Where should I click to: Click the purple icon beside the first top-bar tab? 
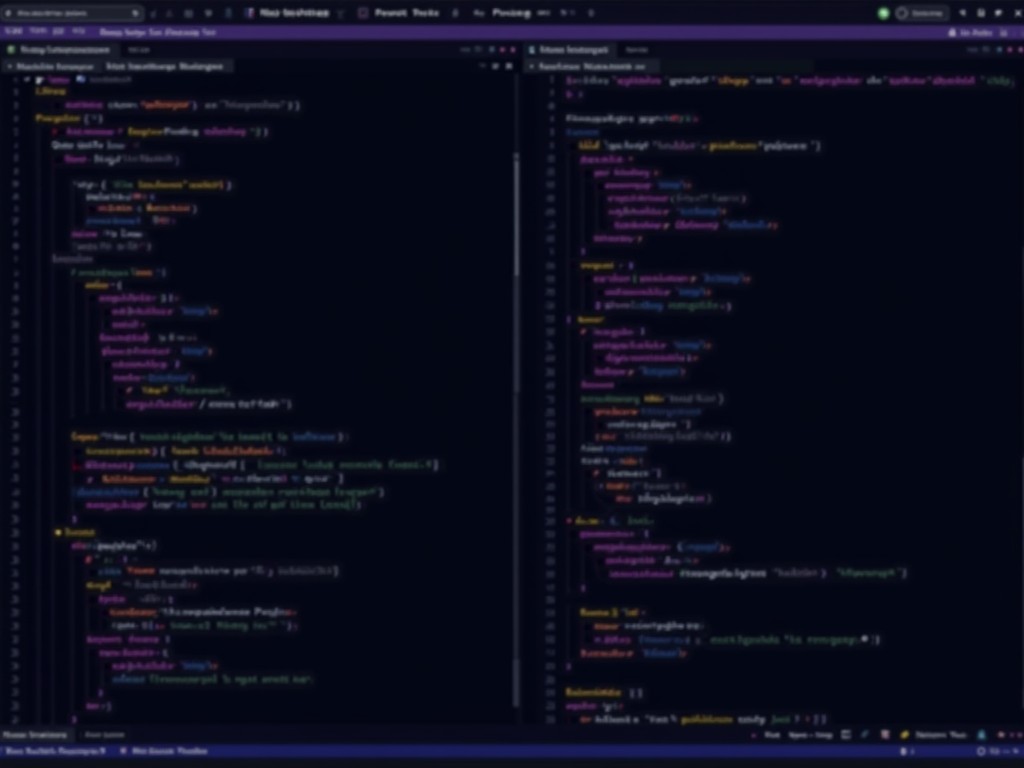coord(249,13)
